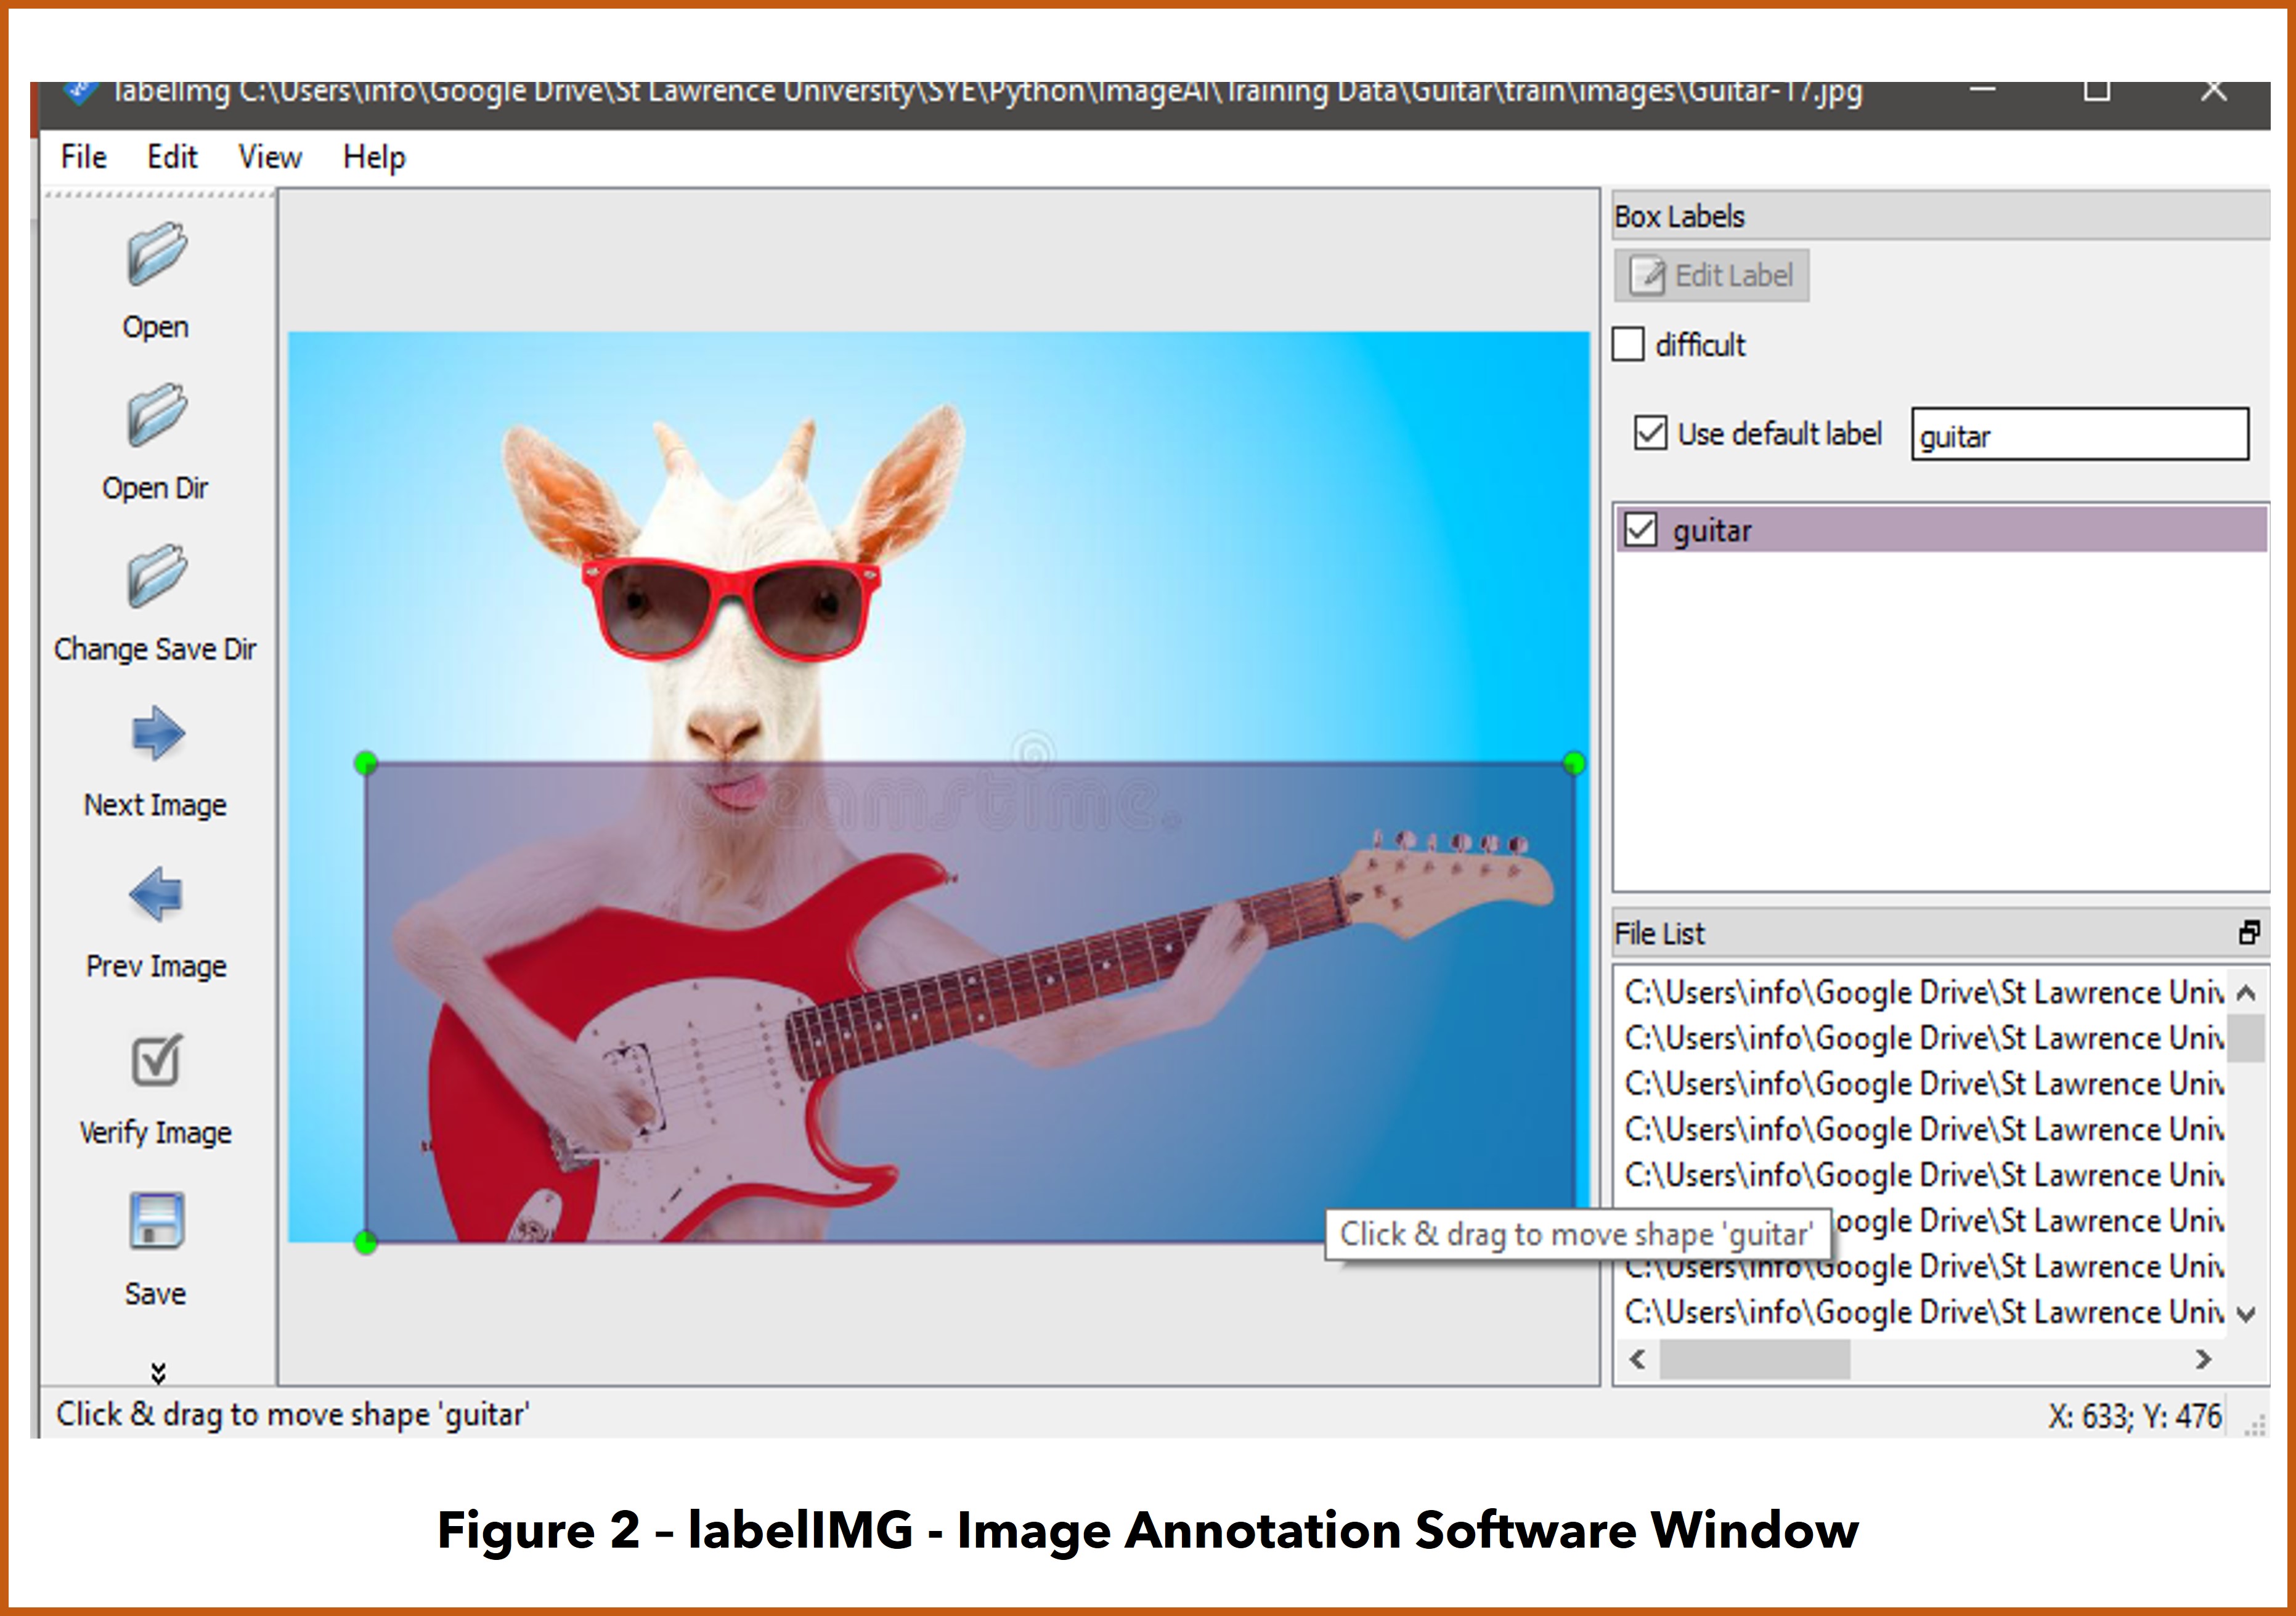The image size is (2296, 1616).
Task: Open the File menu
Action: point(83,157)
